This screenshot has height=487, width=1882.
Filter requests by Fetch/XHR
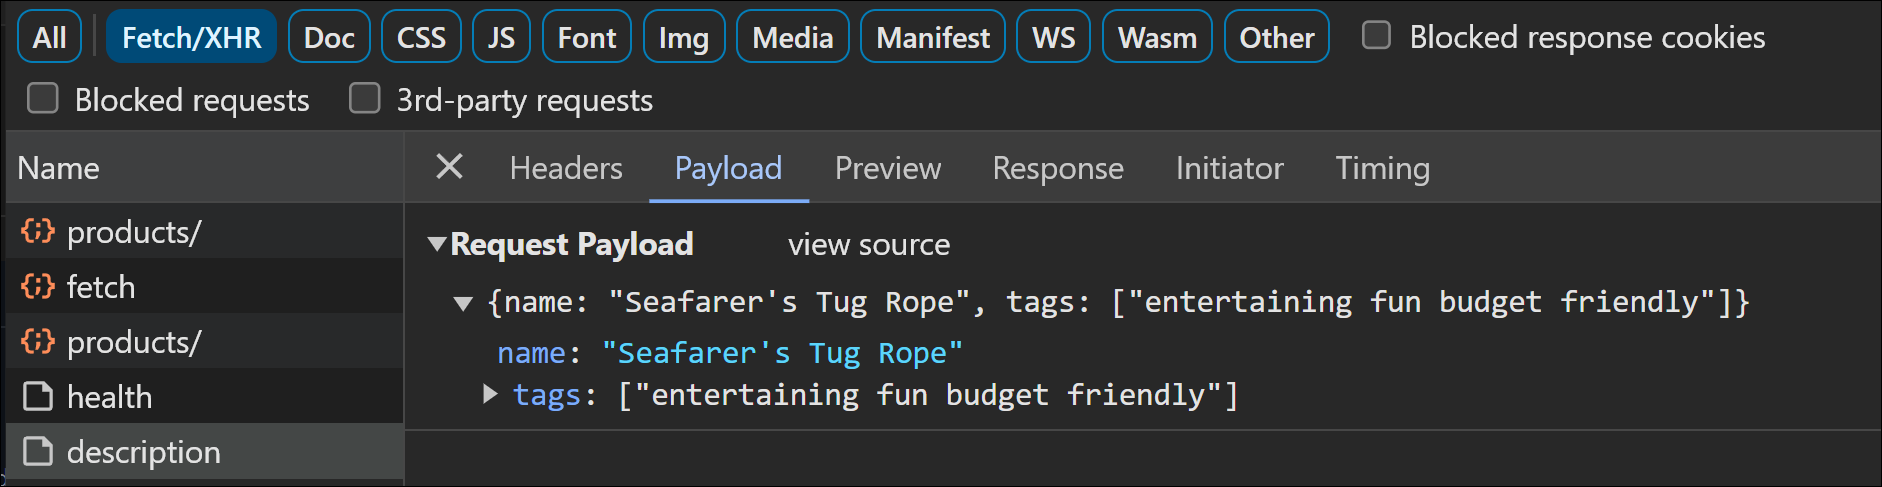[x=191, y=37]
